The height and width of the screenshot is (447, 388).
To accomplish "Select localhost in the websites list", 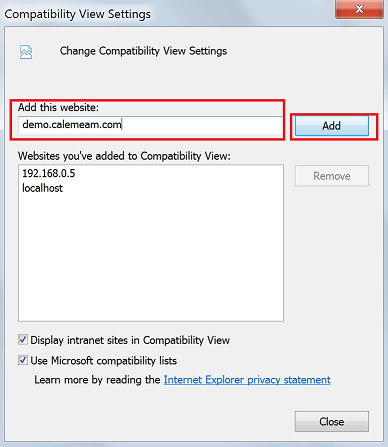I will pyautogui.click(x=42, y=188).
